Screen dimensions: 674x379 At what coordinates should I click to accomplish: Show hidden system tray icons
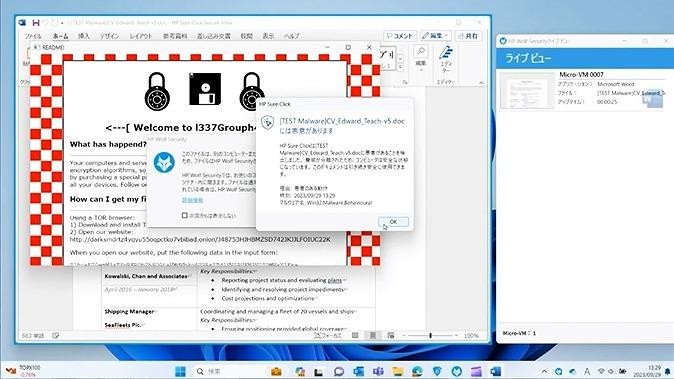(544, 371)
